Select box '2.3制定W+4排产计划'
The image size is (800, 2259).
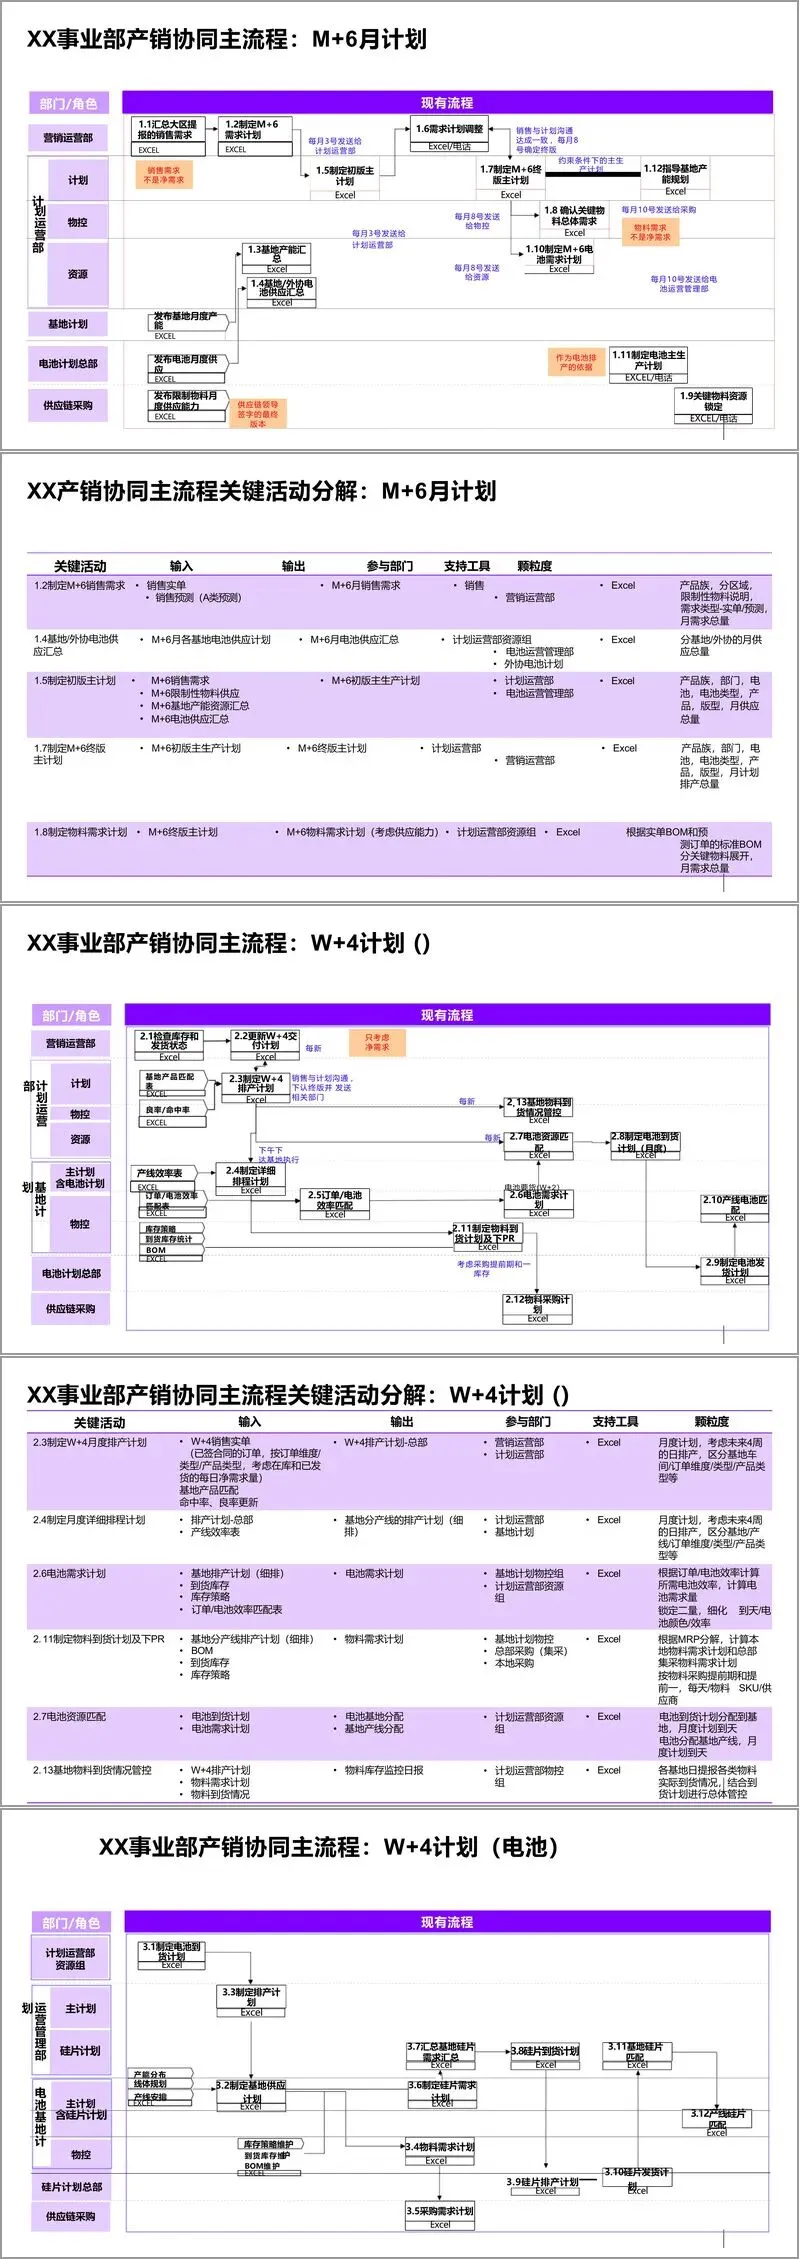pos(256,1088)
